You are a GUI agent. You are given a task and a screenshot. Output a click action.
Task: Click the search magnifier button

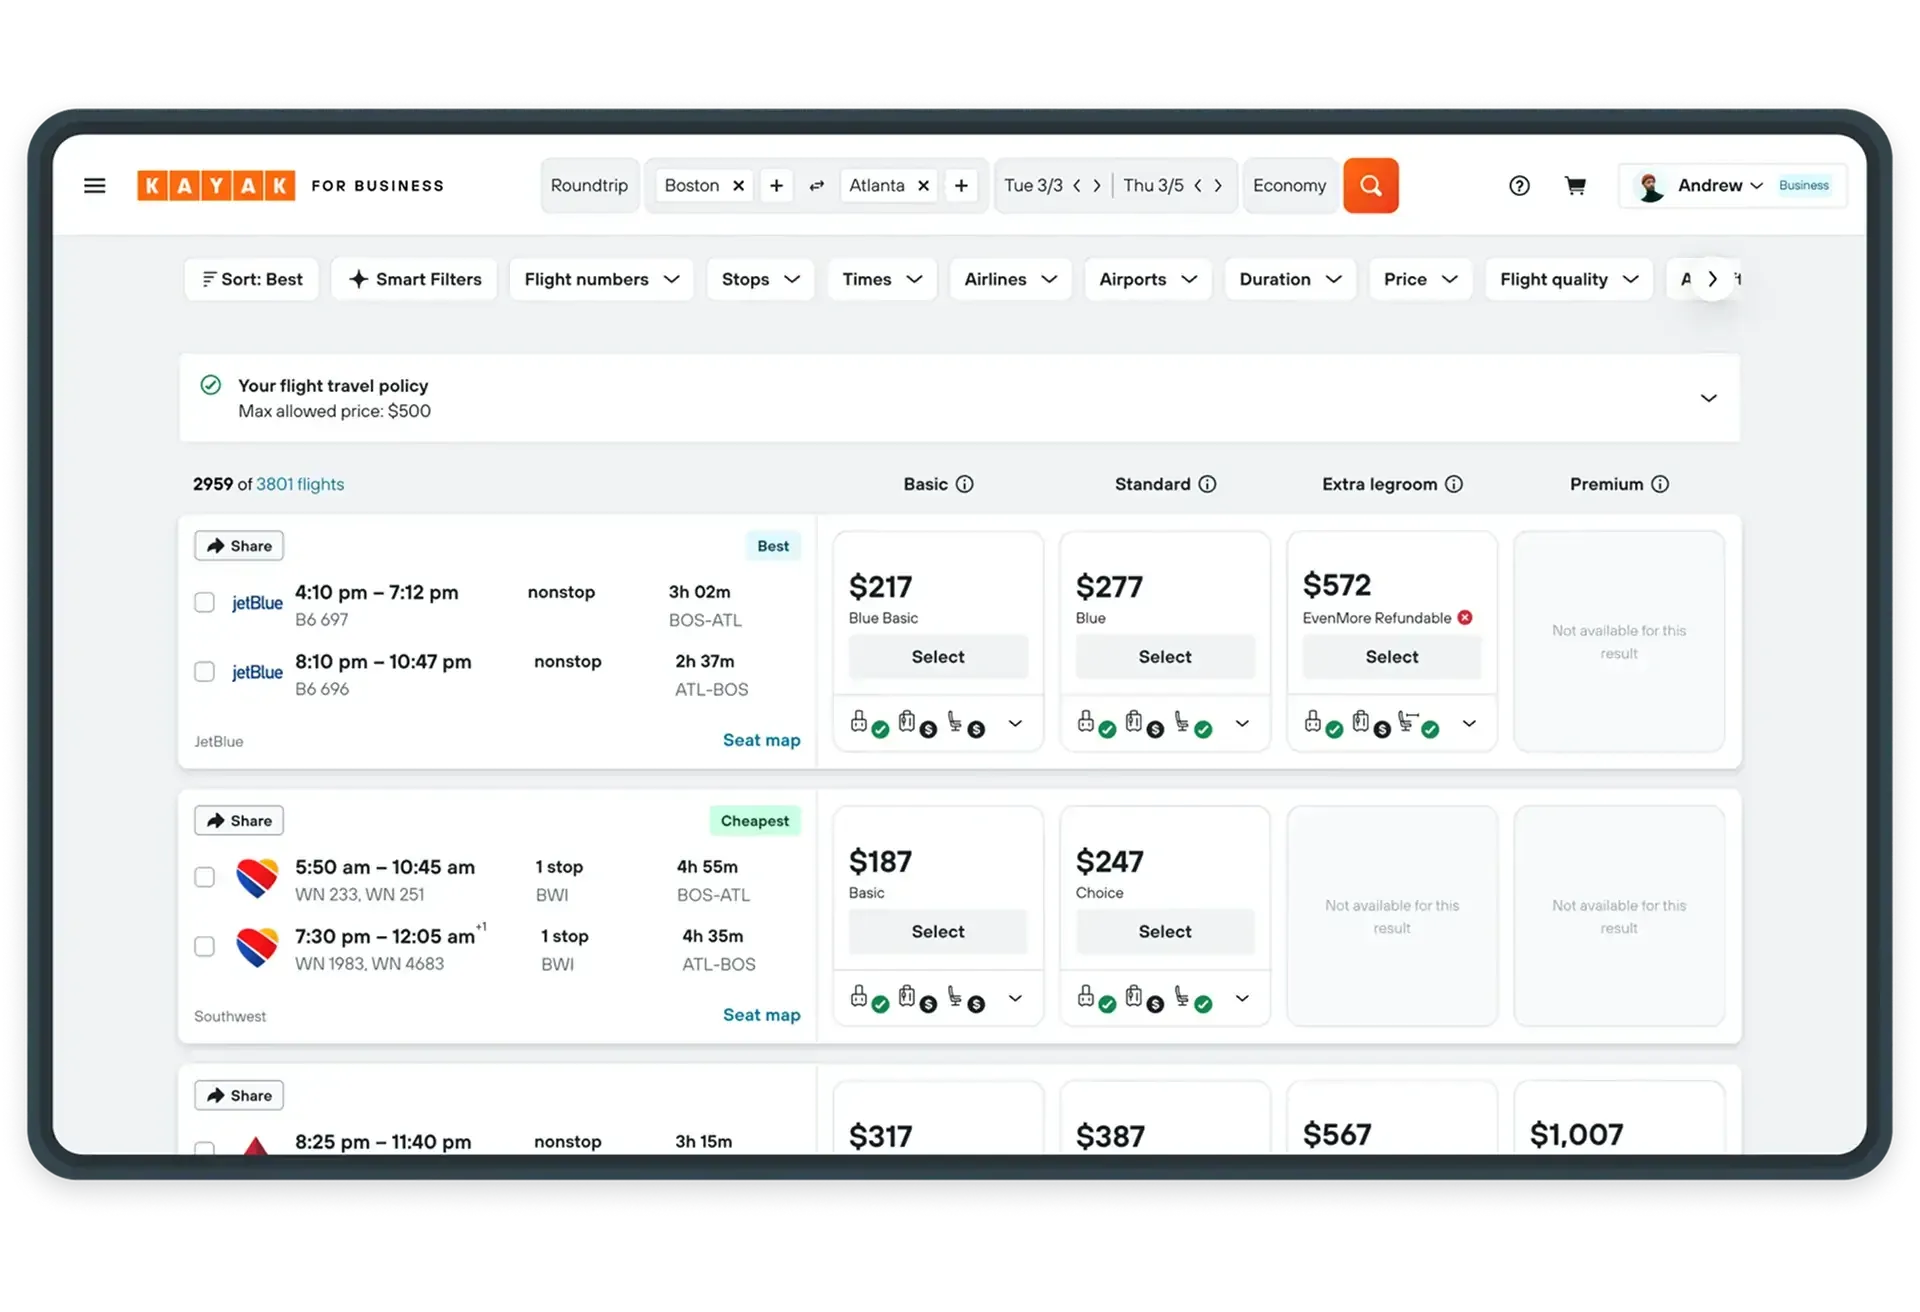click(1370, 185)
